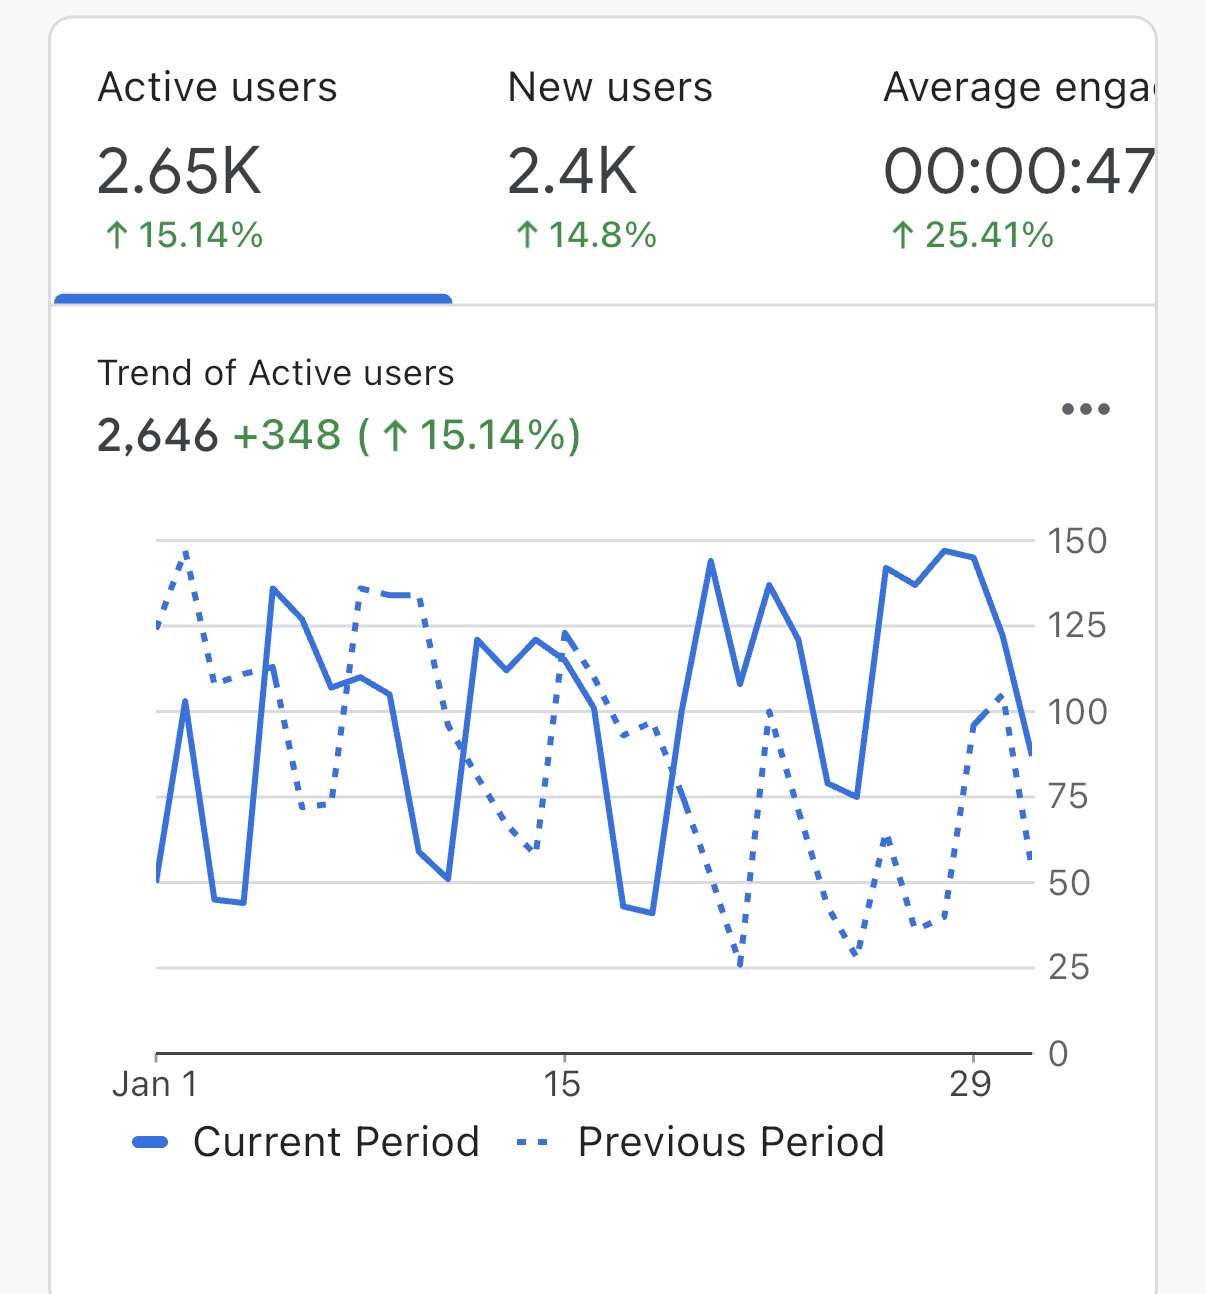Screen dimensions: 1206x1294
Task: Toggle the Previous Period series visibility
Action: point(729,1140)
